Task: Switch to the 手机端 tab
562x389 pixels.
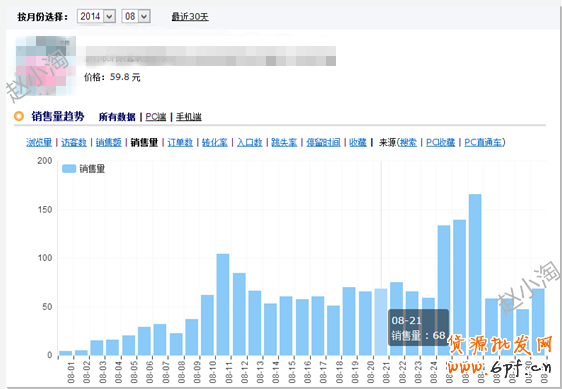Action: [189, 117]
